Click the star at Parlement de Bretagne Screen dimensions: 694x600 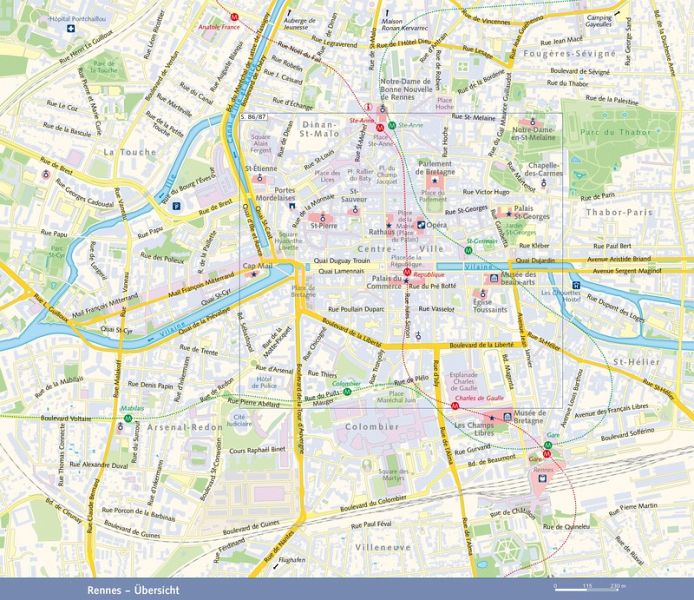coord(435,180)
